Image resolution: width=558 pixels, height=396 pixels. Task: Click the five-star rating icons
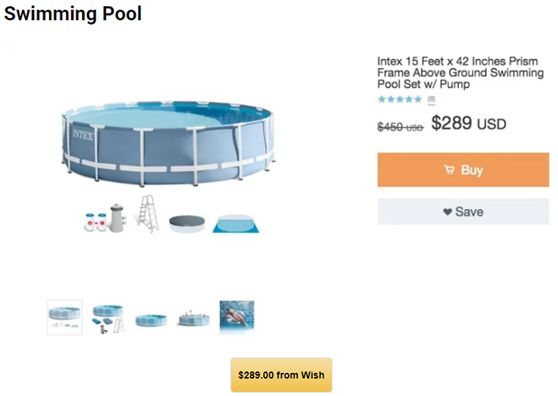point(400,99)
